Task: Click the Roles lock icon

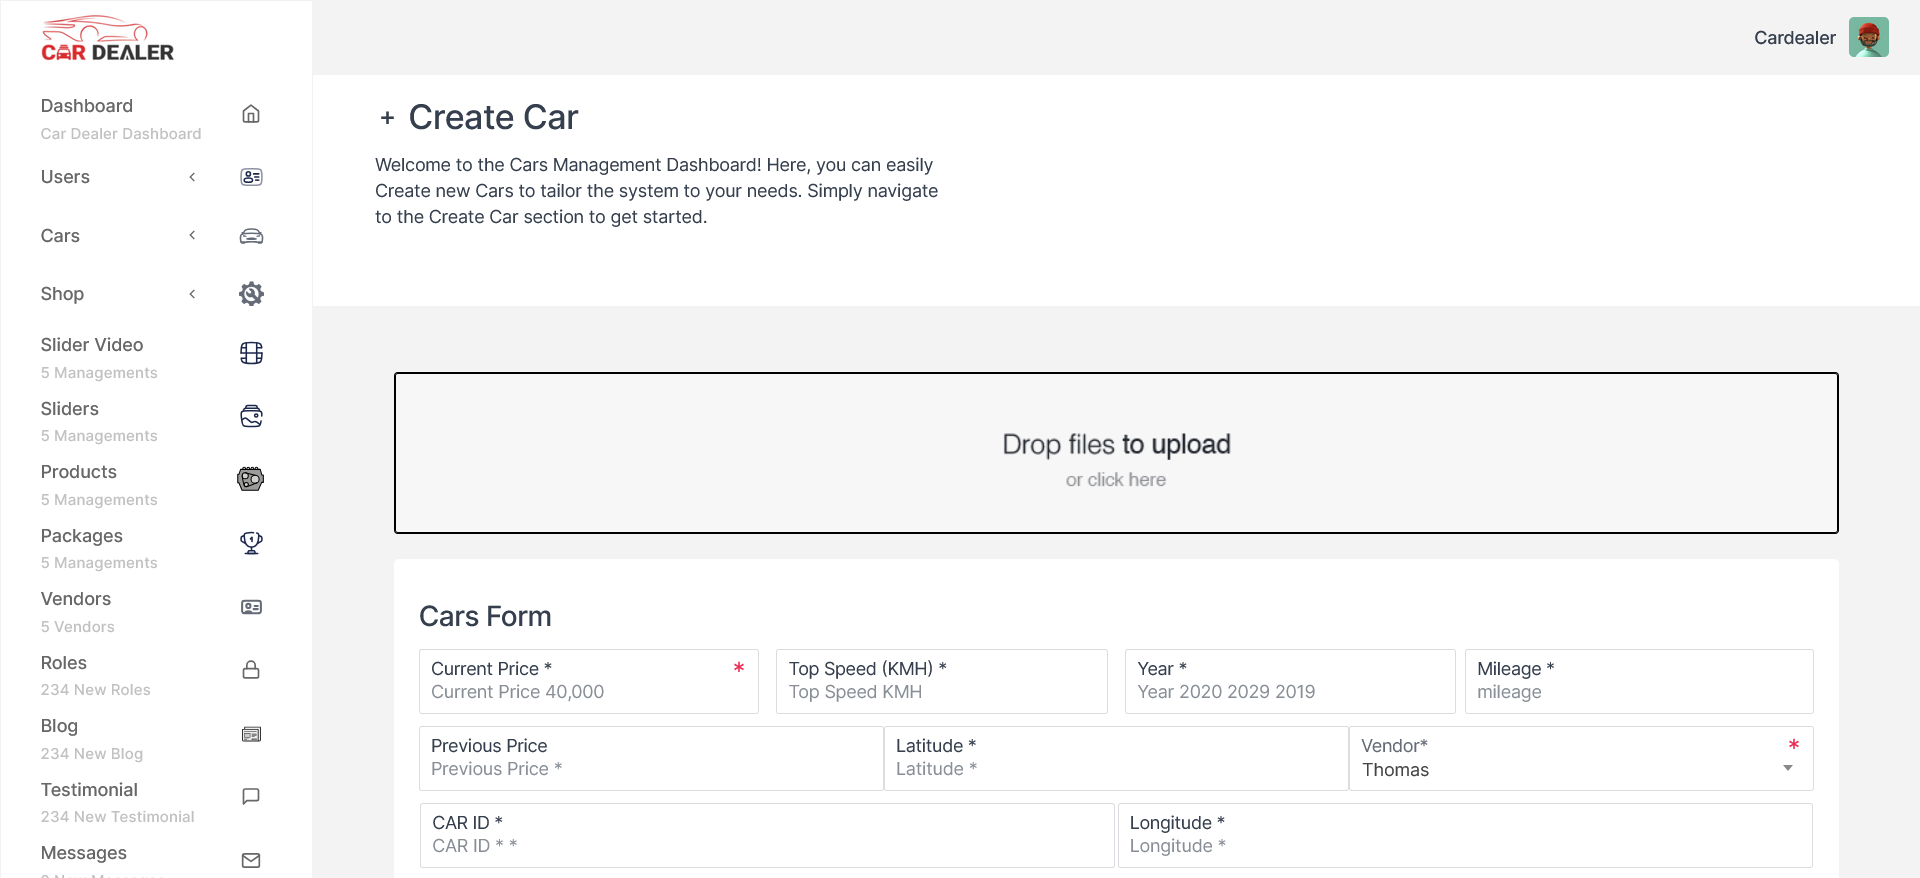Action: coord(251,670)
